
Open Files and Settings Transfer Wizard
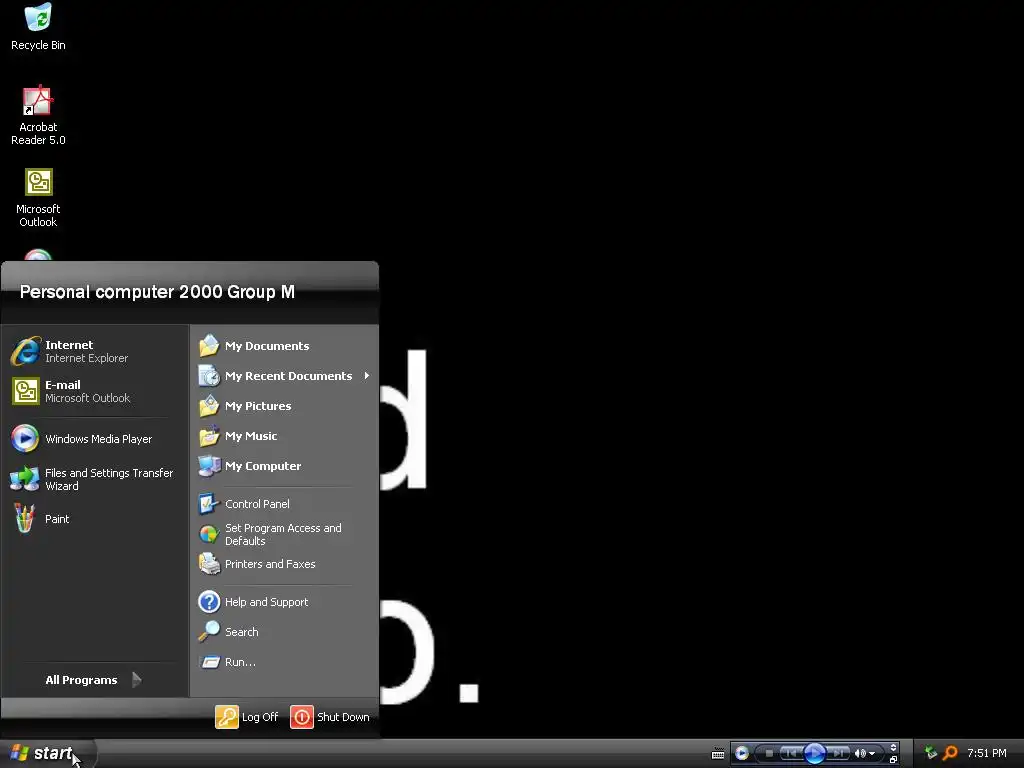coord(95,479)
